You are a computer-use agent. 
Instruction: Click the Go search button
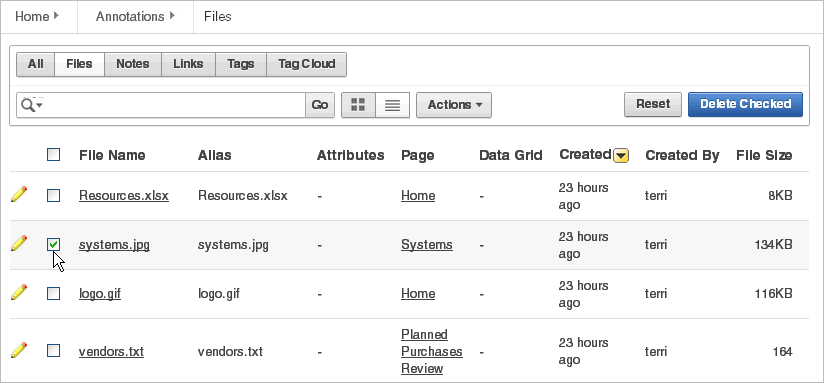tap(320, 105)
